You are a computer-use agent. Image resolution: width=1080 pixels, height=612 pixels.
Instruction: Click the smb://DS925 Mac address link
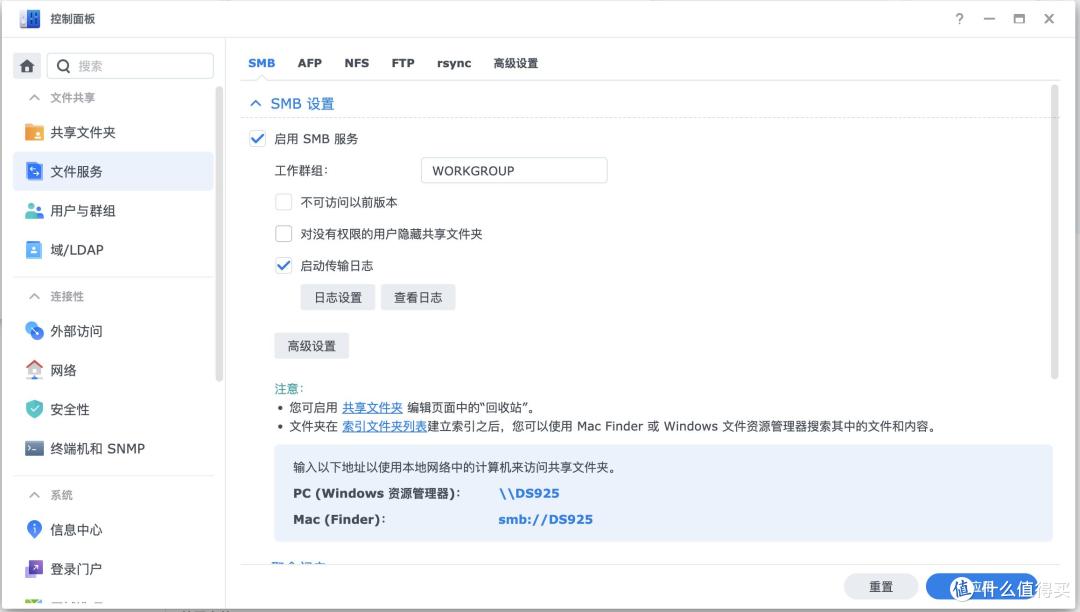pyautogui.click(x=546, y=520)
